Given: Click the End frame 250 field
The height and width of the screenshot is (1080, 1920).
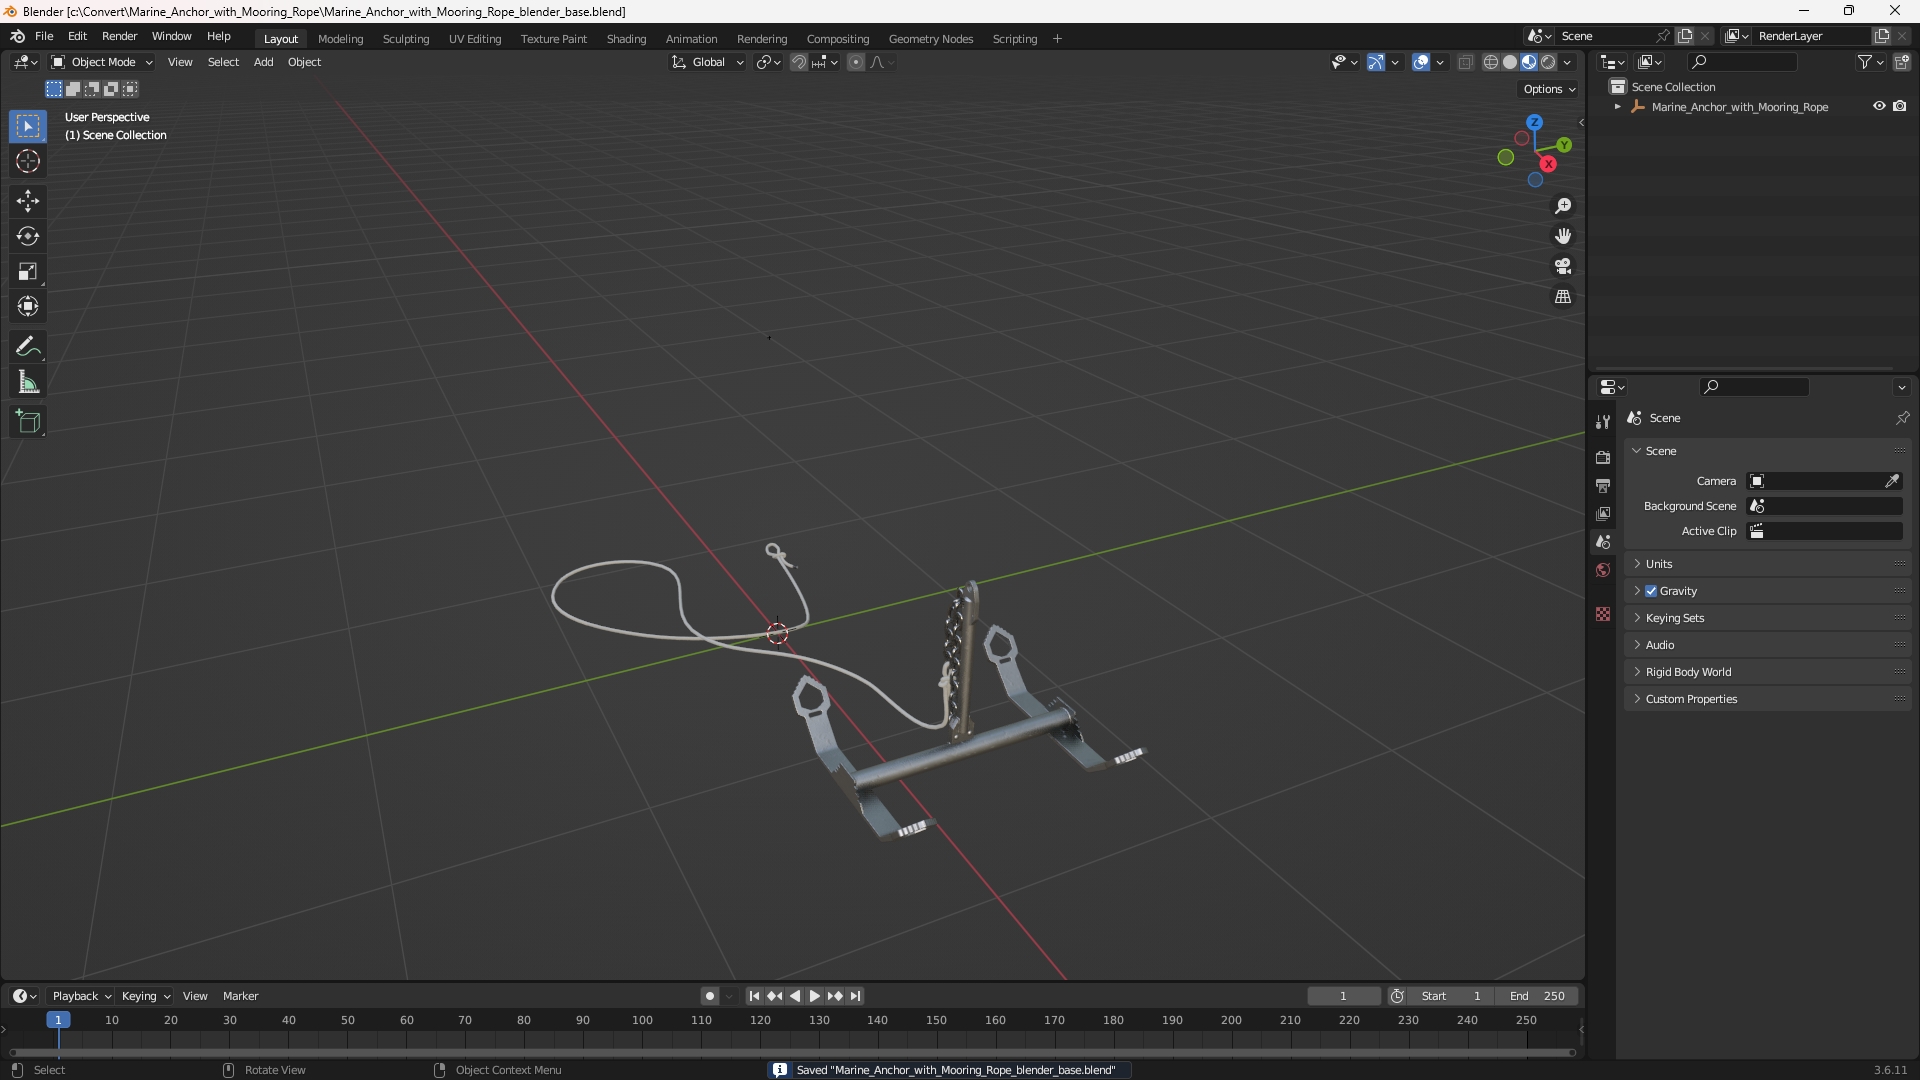Looking at the screenshot, I should [x=1537, y=996].
